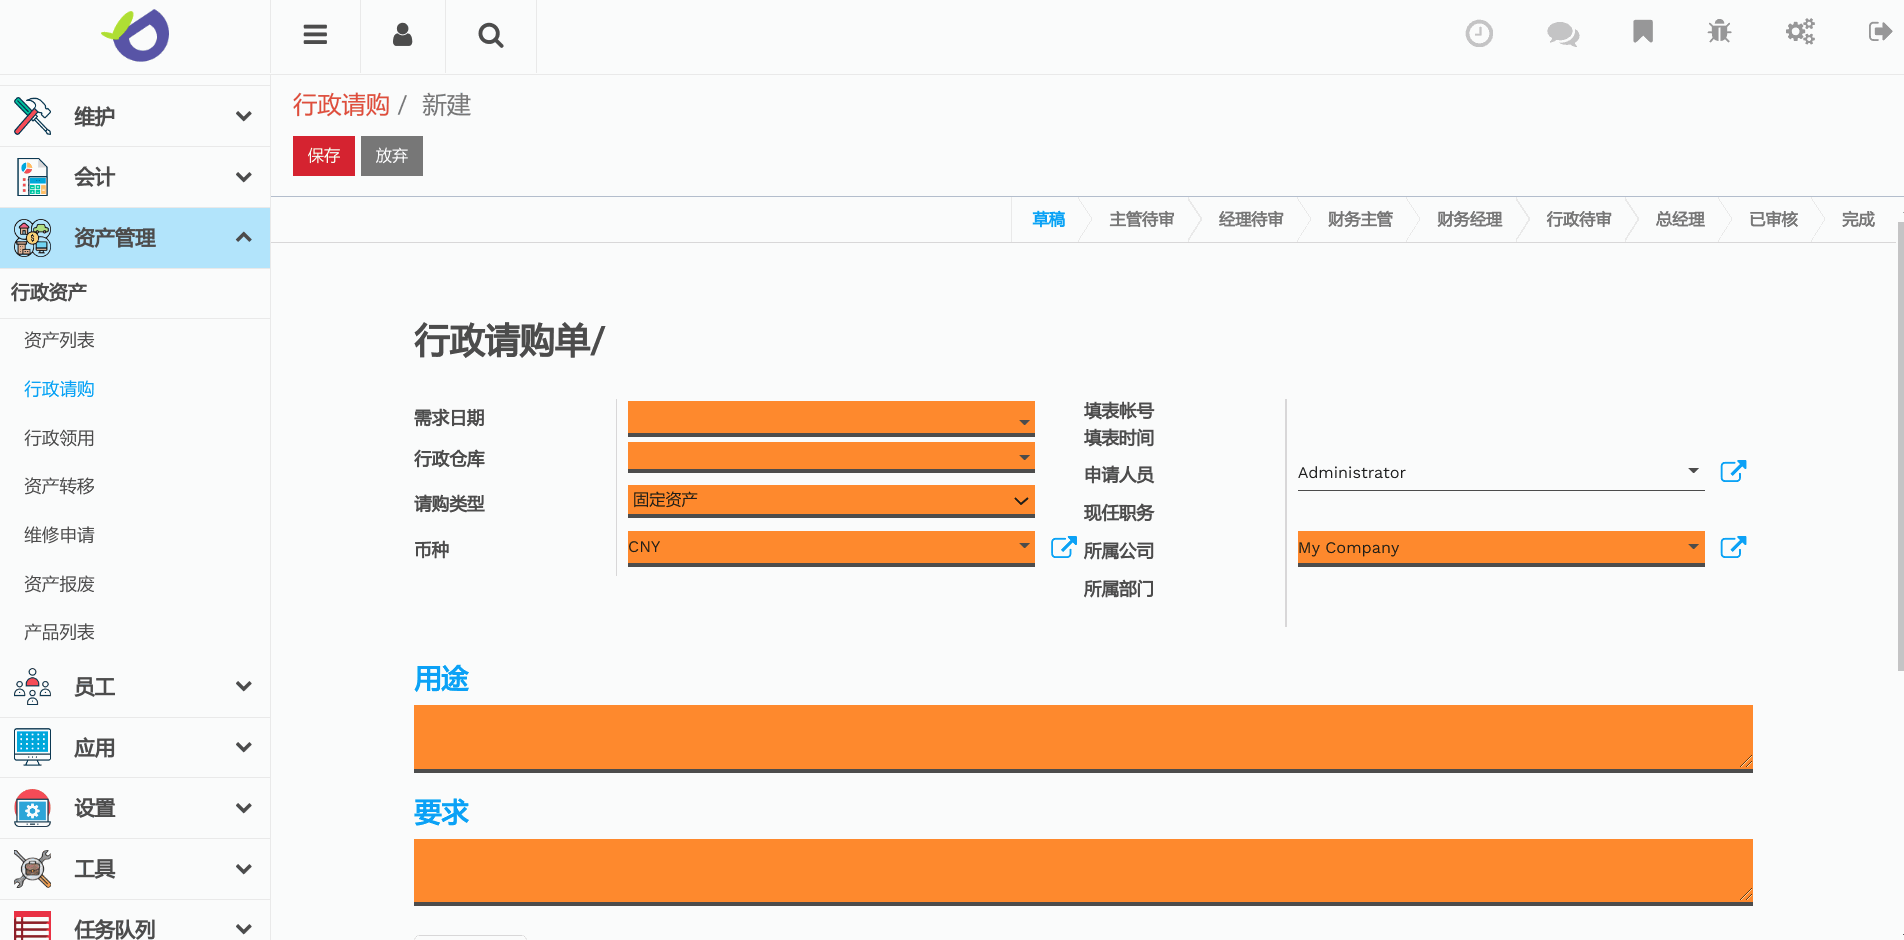Open the clock activities icon
Image resolution: width=1904 pixels, height=940 pixels.
(x=1478, y=33)
